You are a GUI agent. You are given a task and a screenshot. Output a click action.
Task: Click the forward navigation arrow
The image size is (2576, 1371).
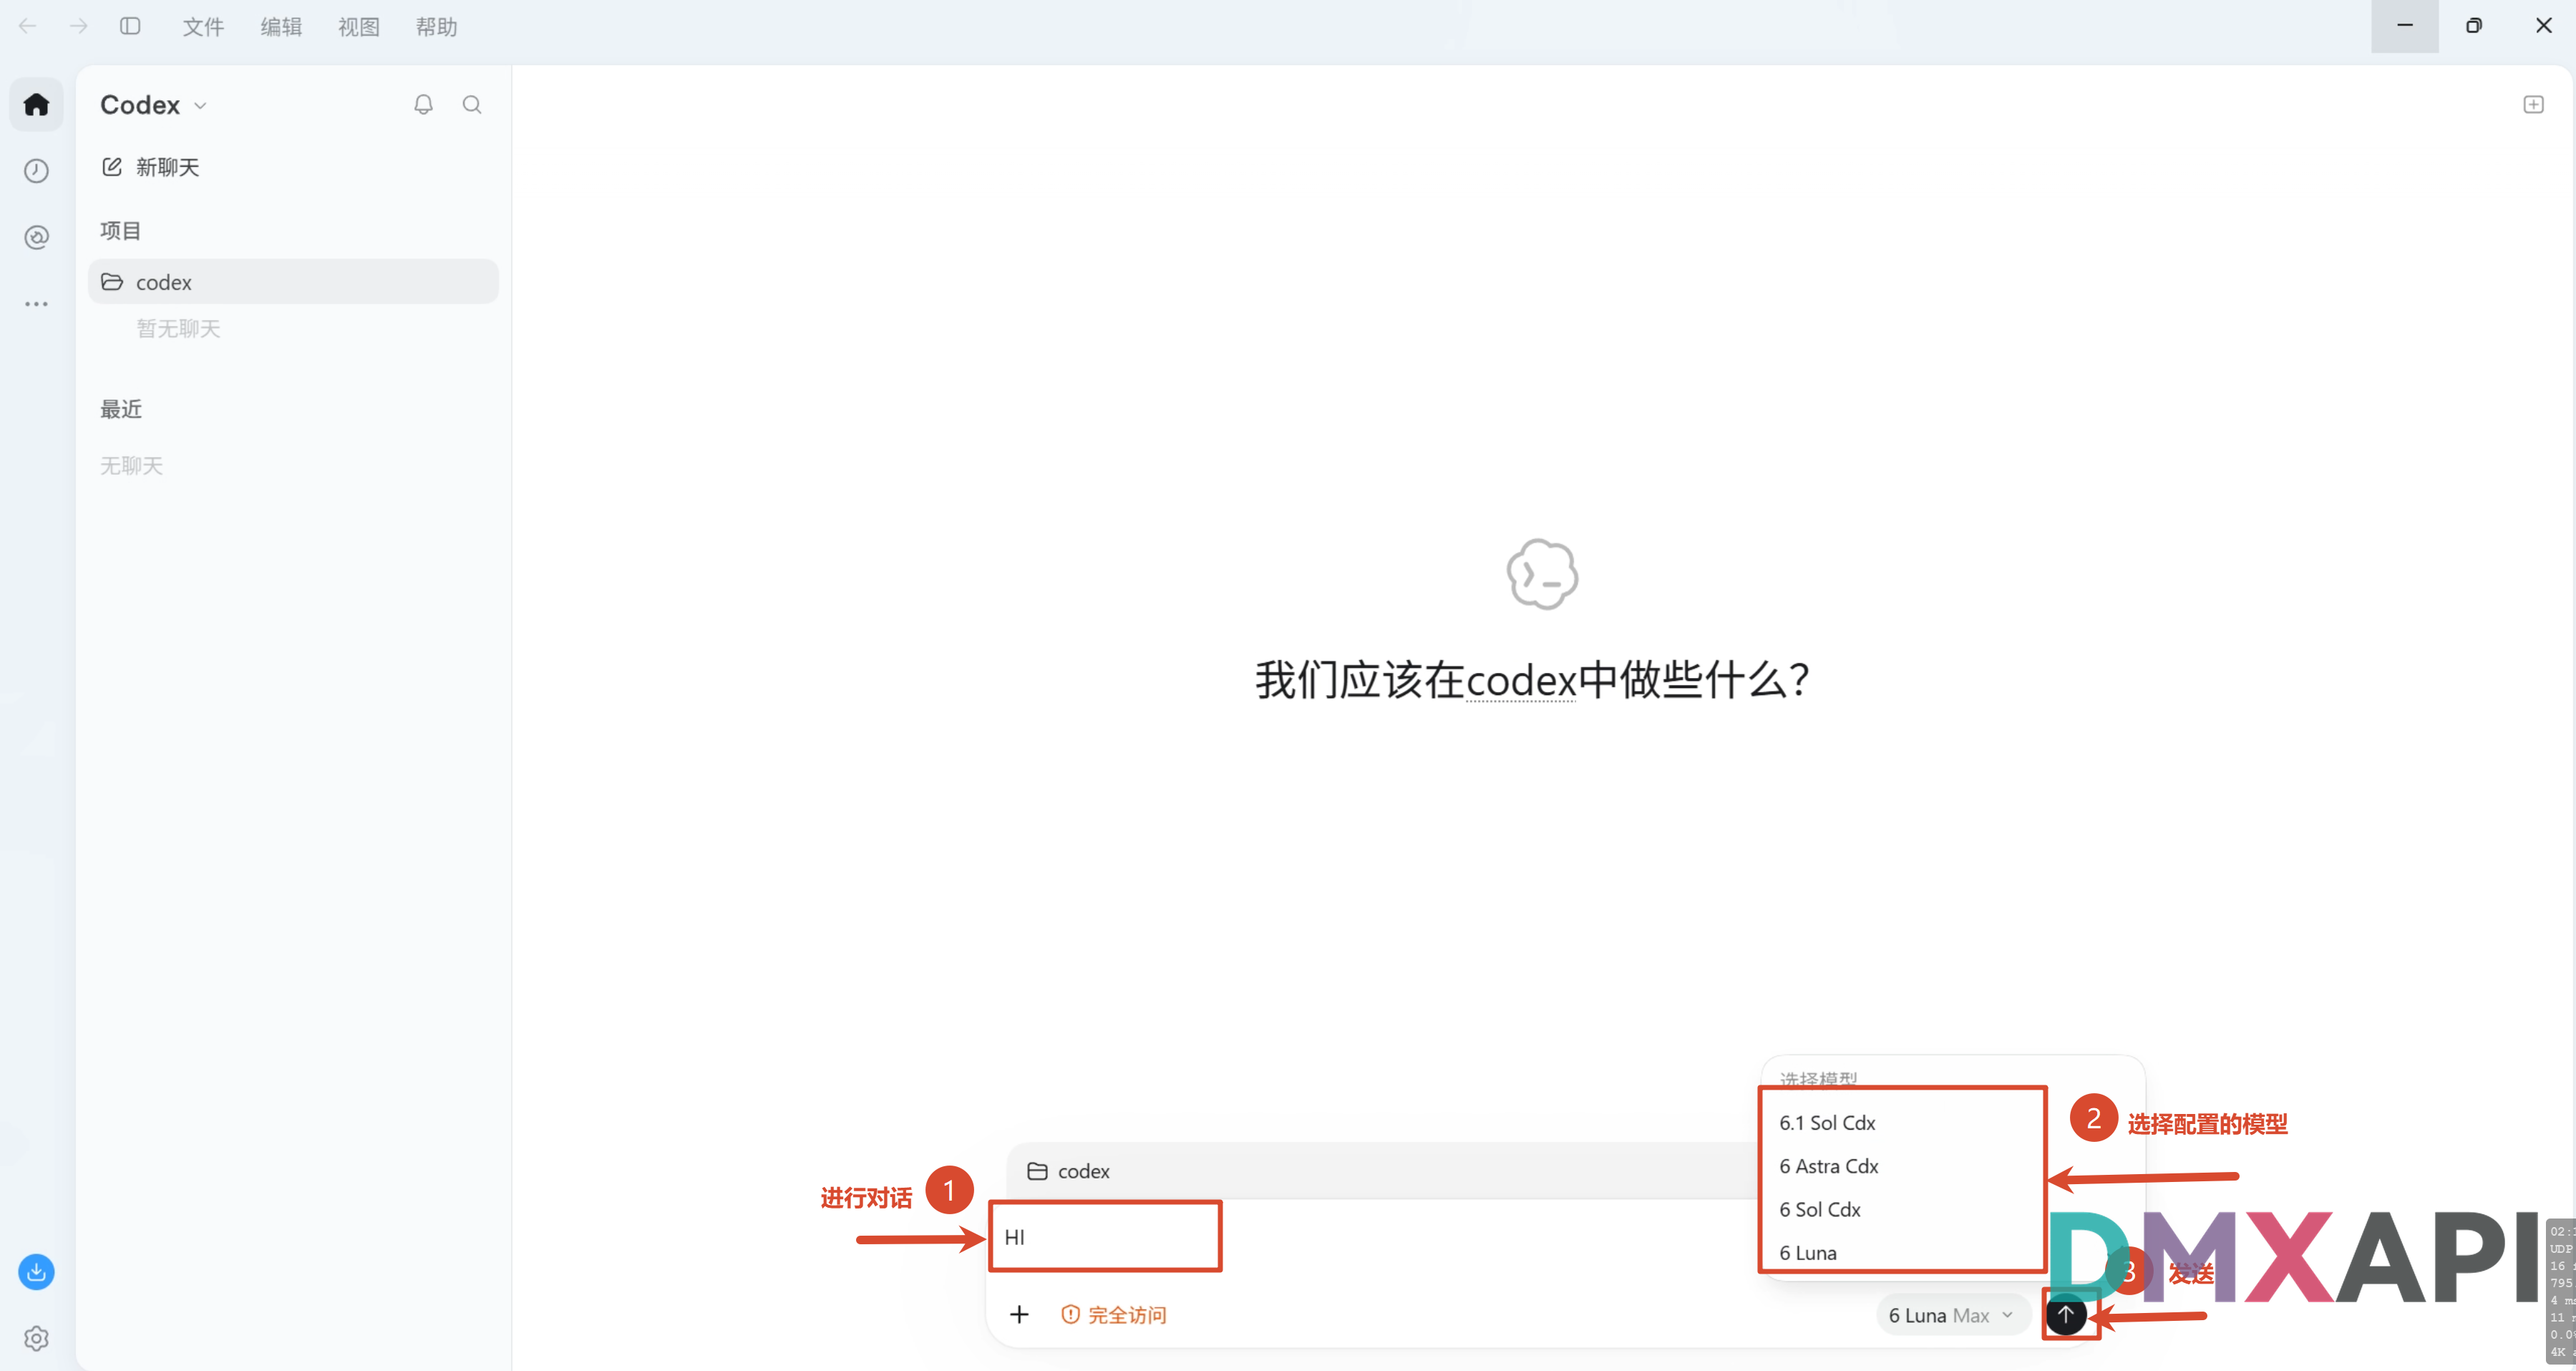point(78,26)
